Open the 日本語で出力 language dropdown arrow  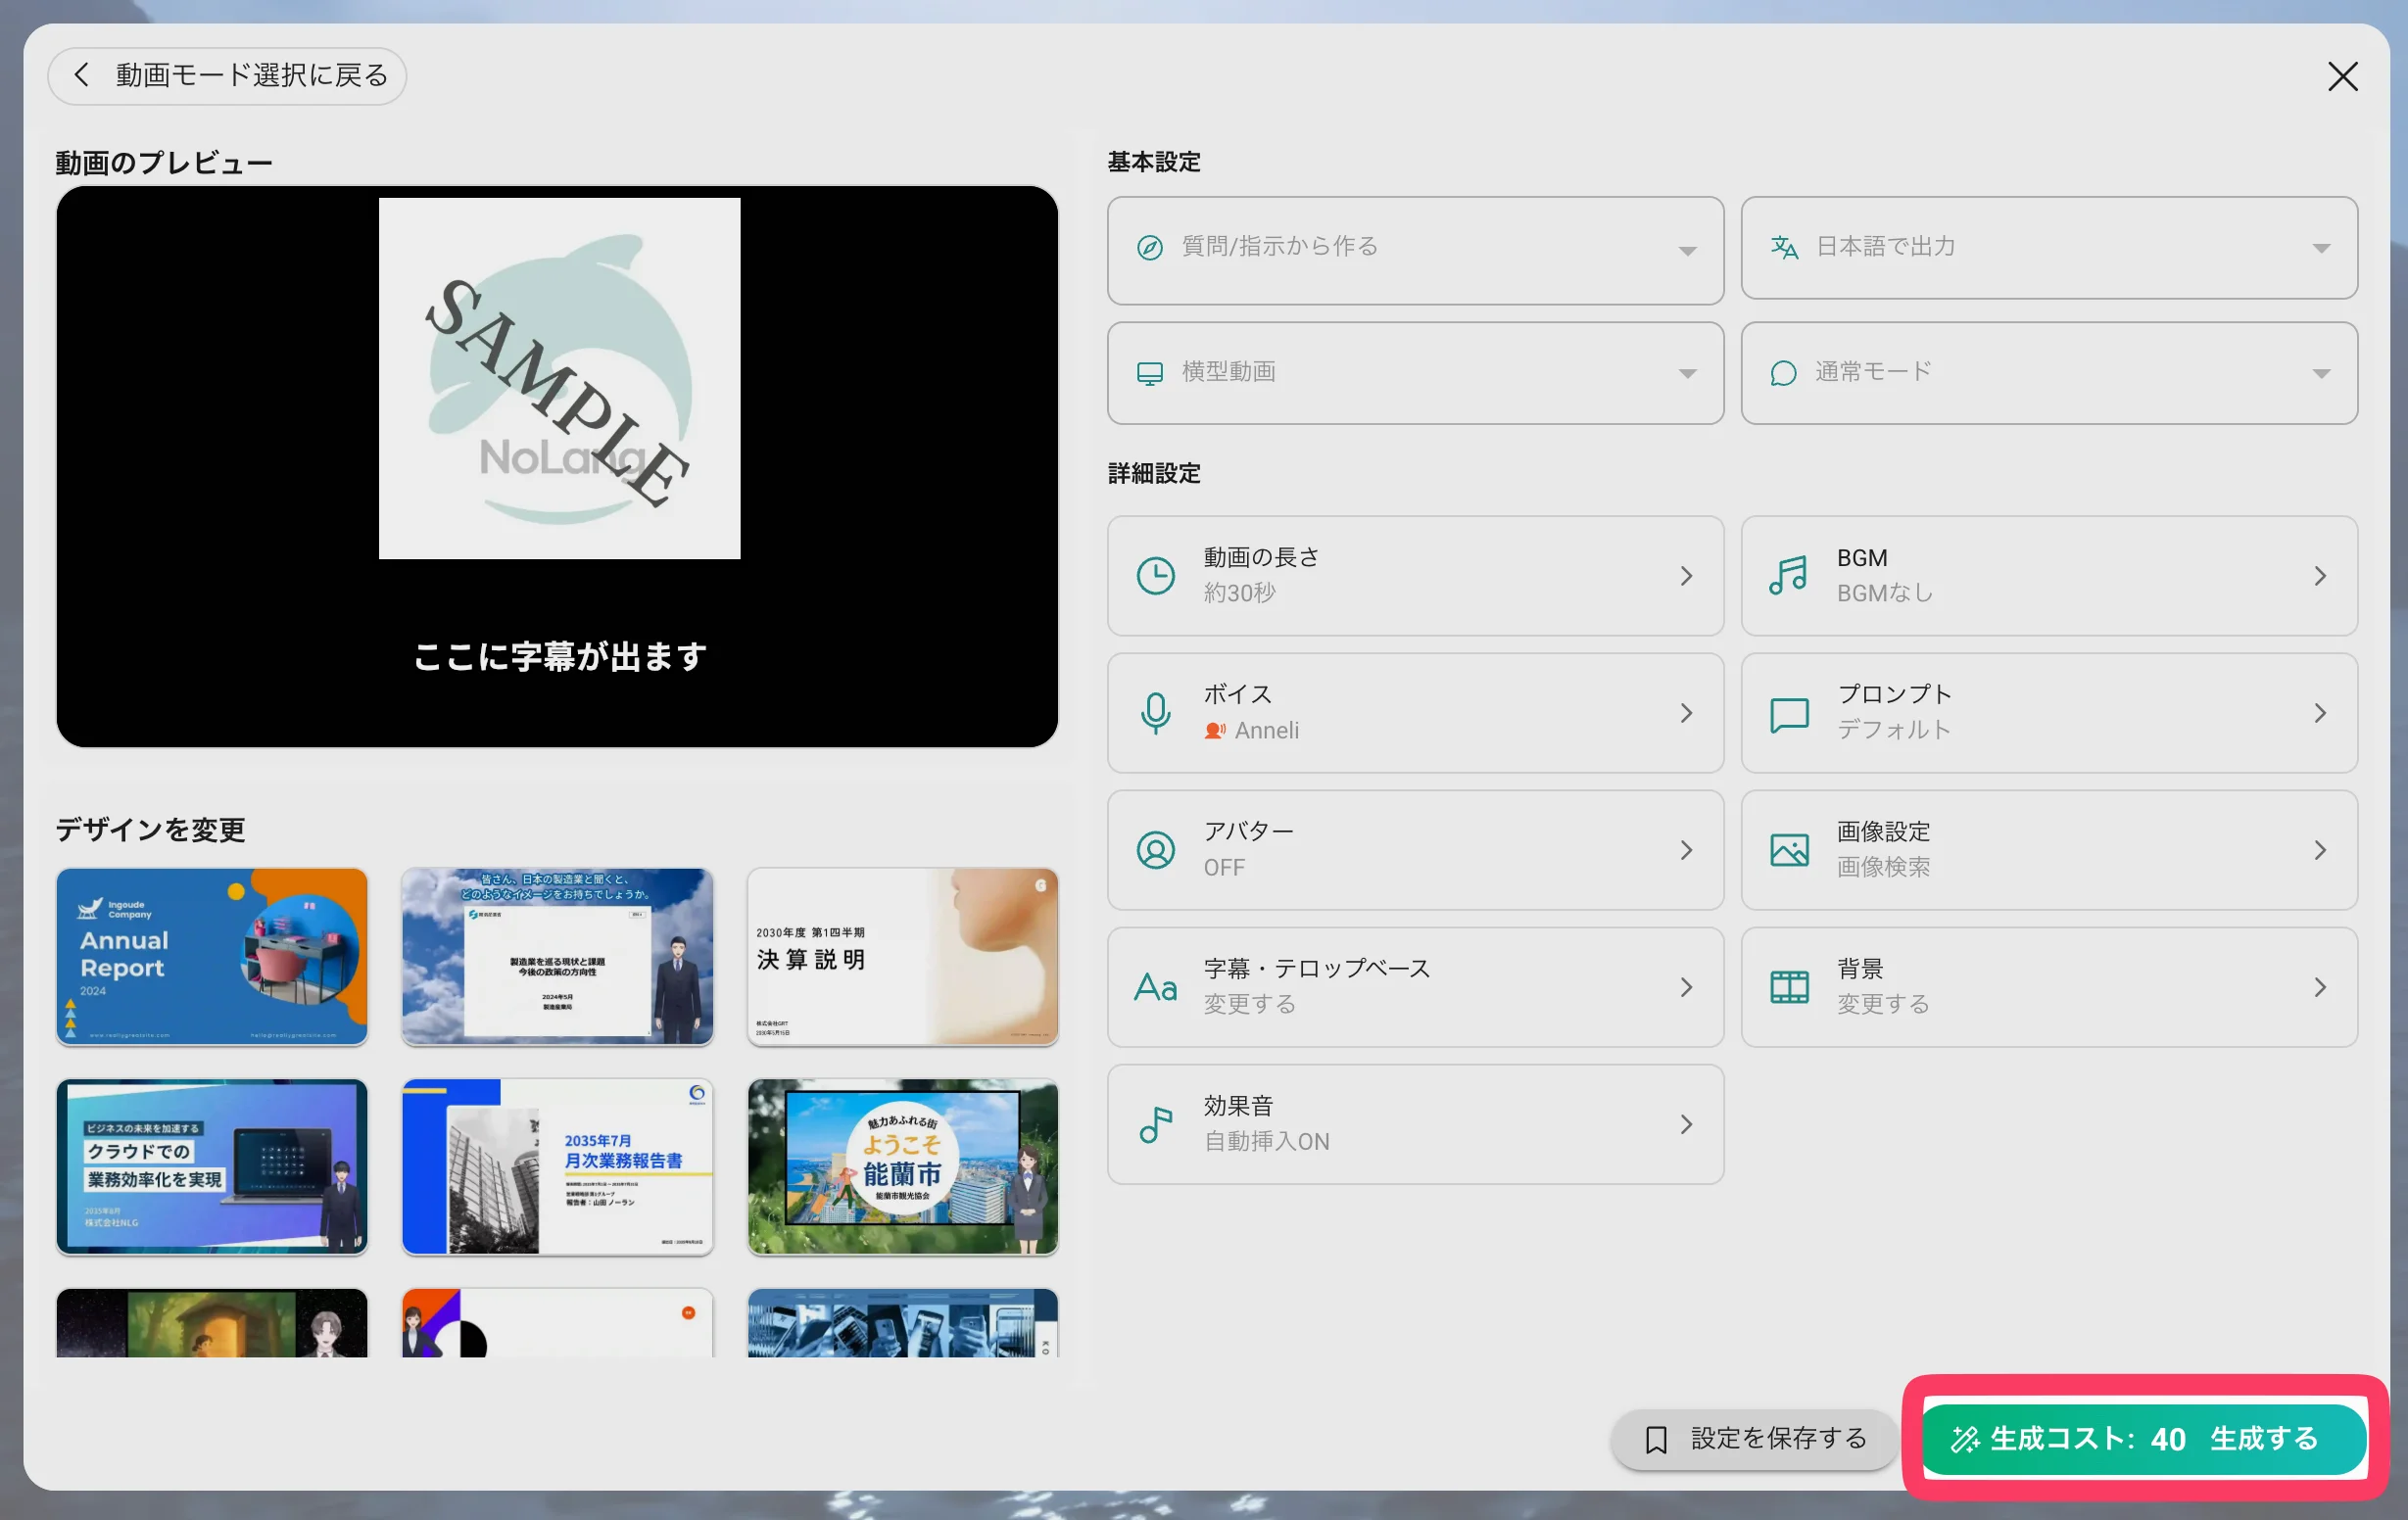pos(2321,248)
